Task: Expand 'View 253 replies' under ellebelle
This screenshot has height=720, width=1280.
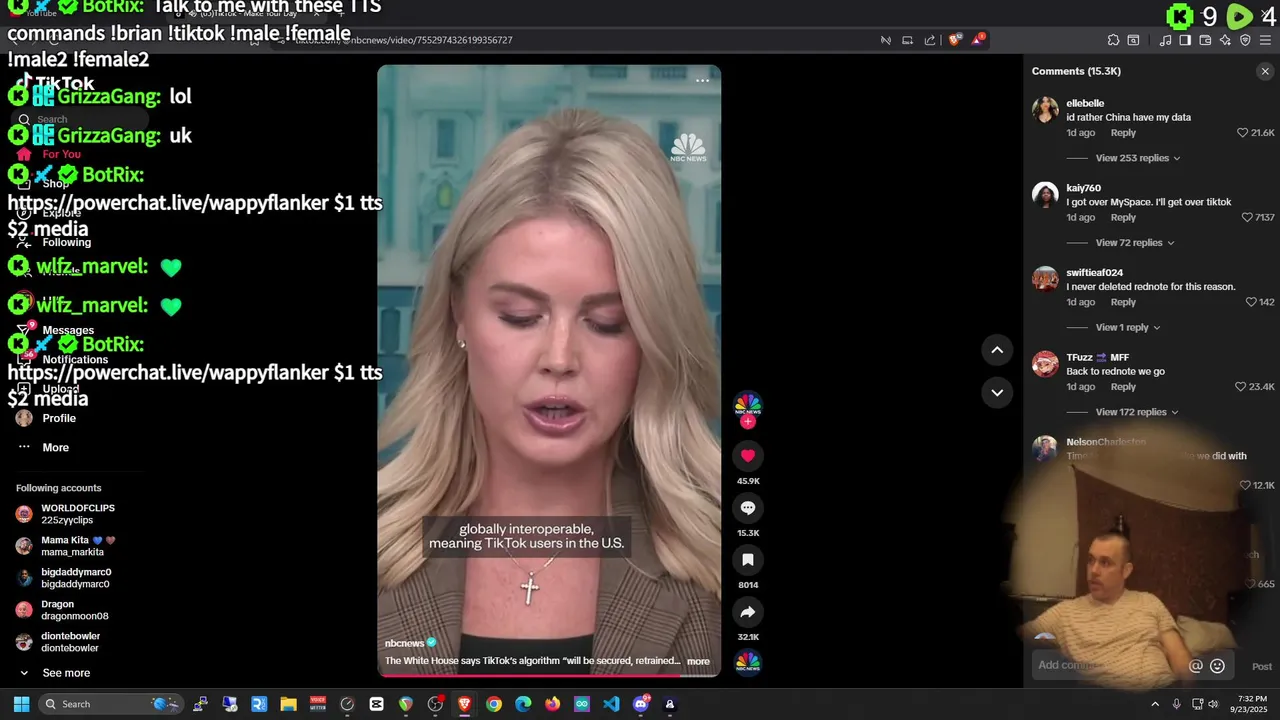Action: click(x=1138, y=158)
